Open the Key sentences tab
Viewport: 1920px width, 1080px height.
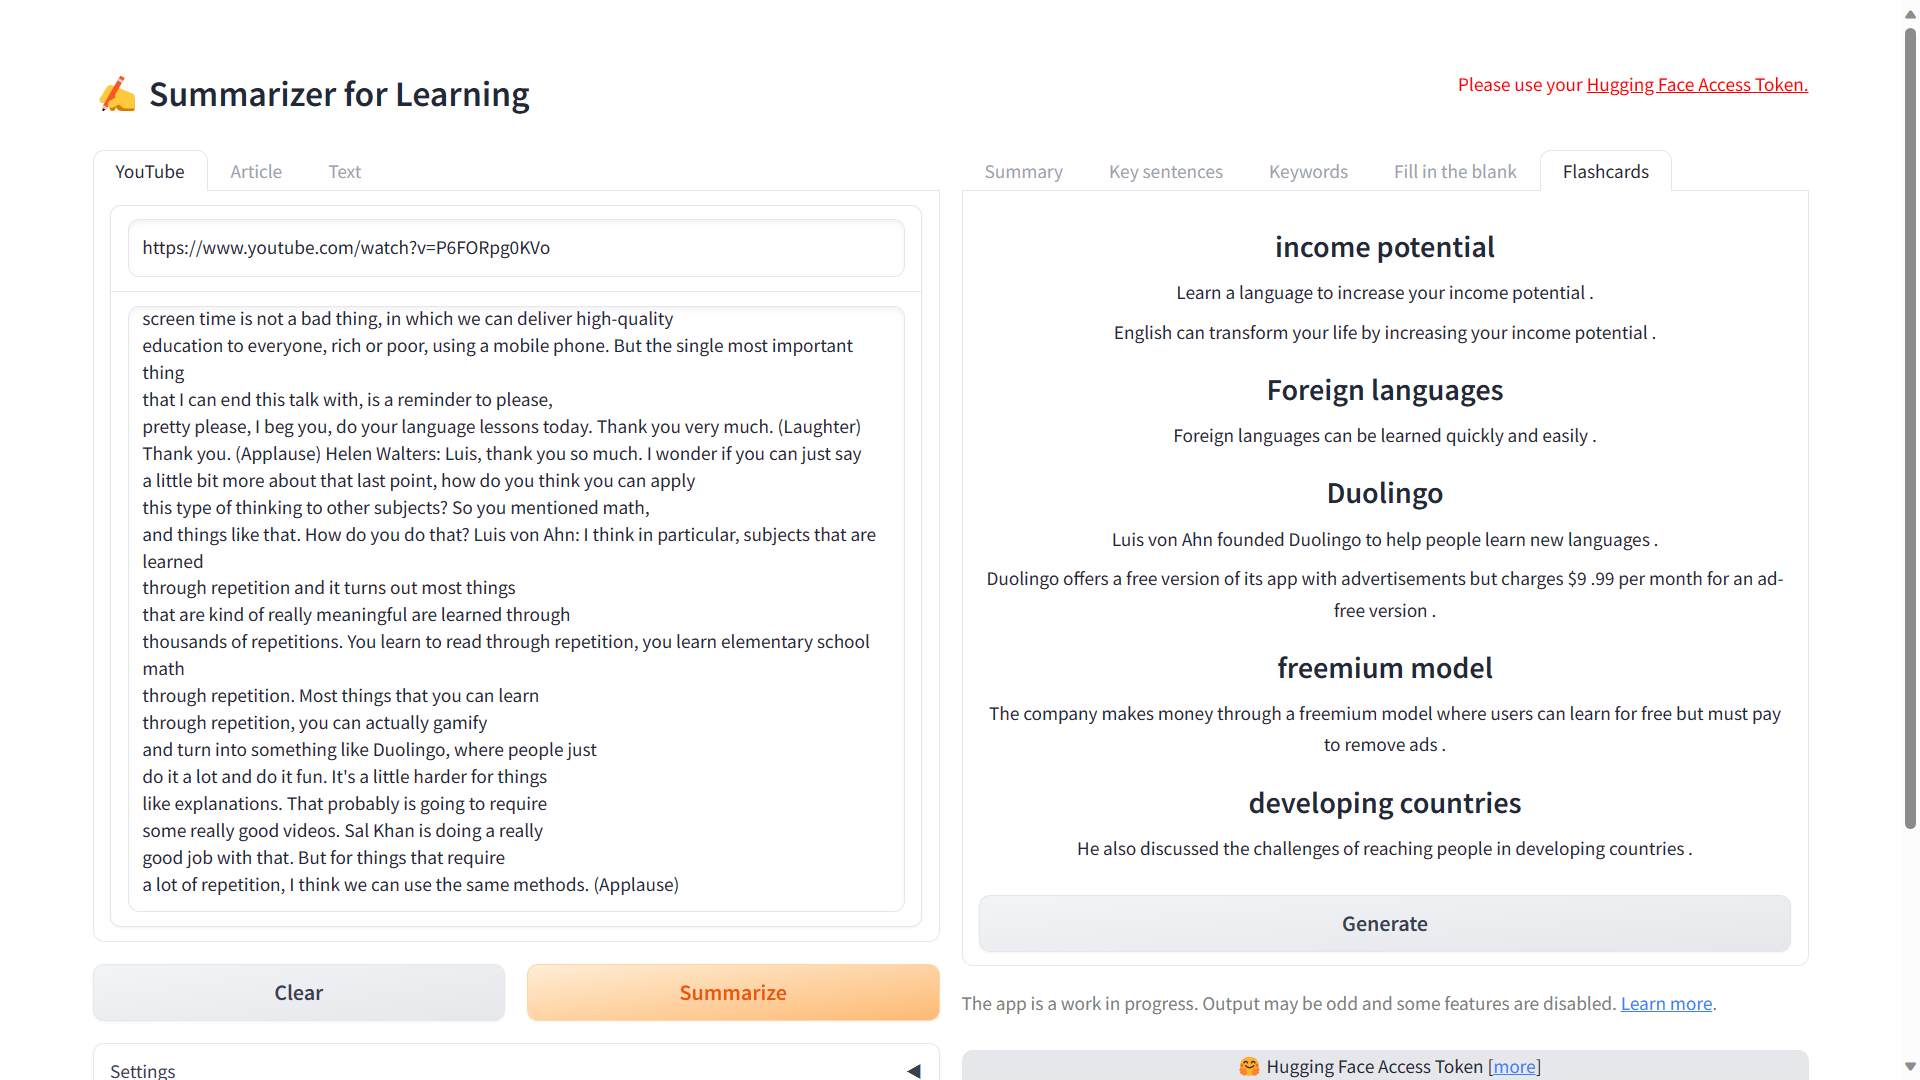point(1165,171)
